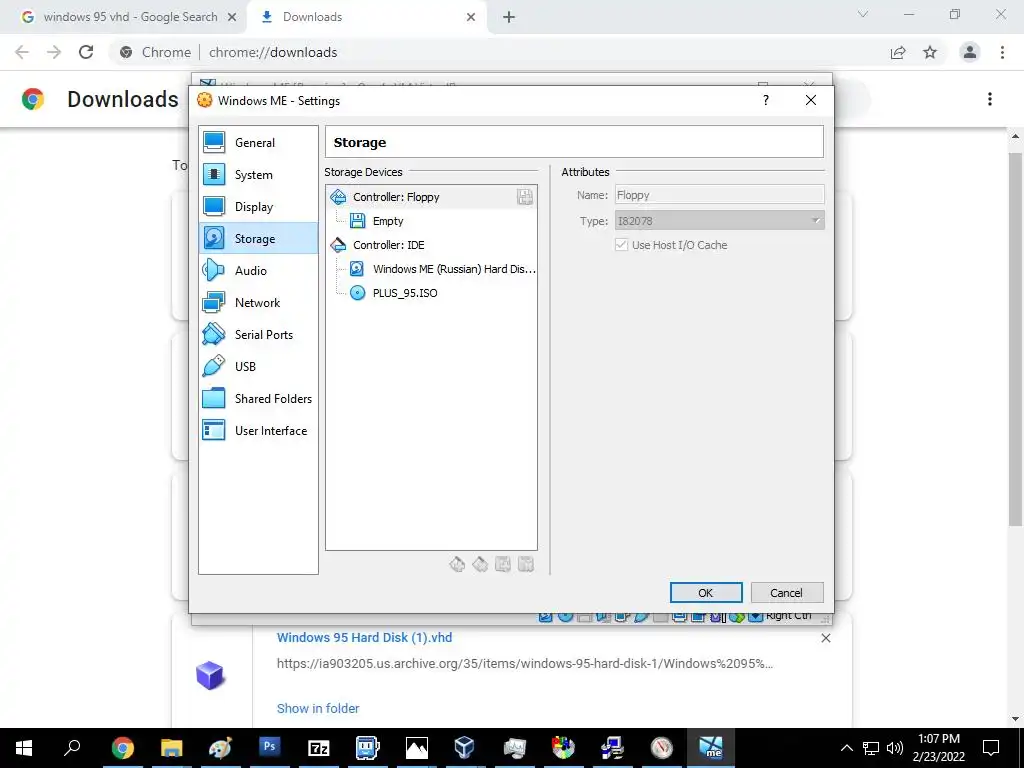This screenshot has height=768, width=1024.
Task: Click the help question mark in Settings title bar
Action: point(765,100)
